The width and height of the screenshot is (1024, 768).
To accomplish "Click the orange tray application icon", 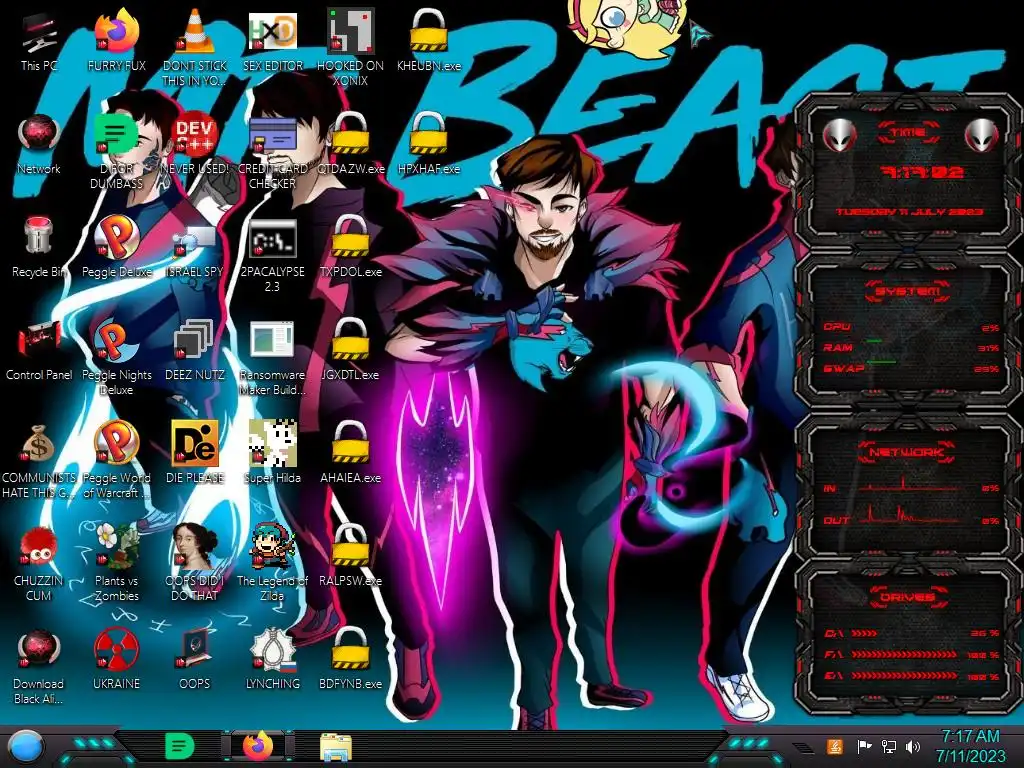I will (x=835, y=746).
